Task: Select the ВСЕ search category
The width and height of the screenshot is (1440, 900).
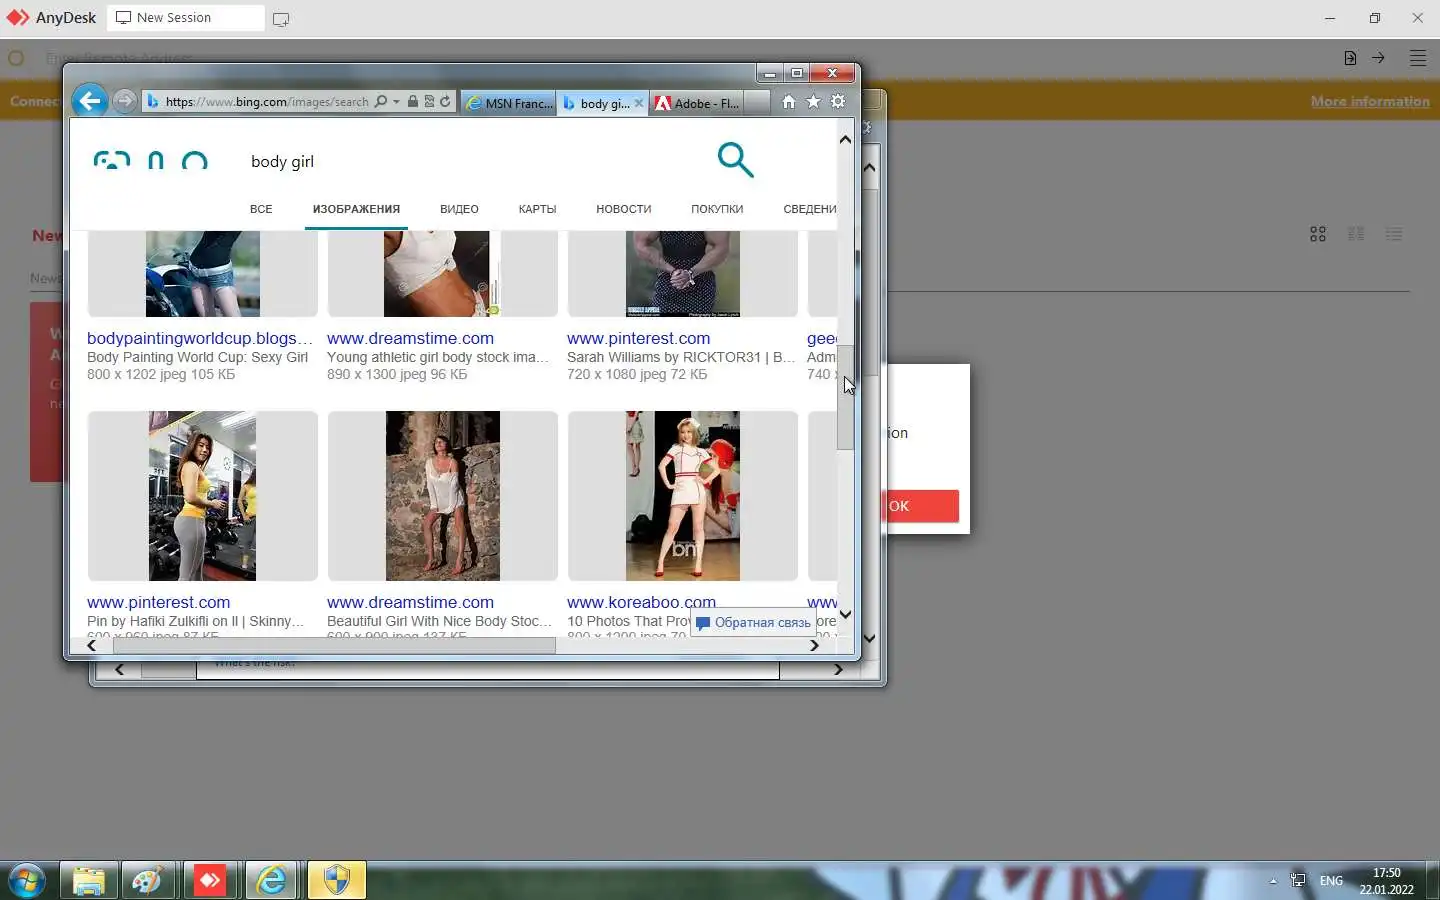Action: click(261, 209)
